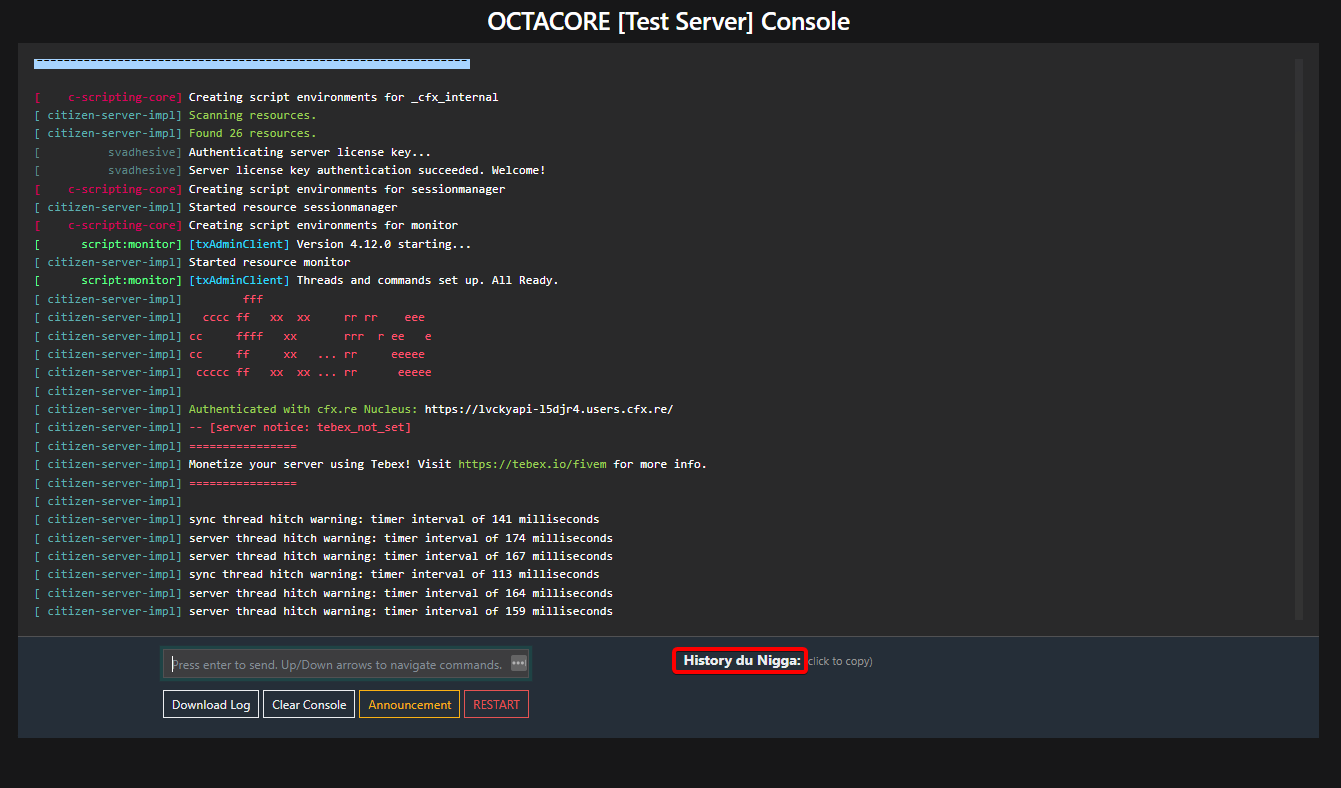The height and width of the screenshot is (788, 1341).
Task: Click the ellipsis icon in the command input
Action: click(518, 663)
